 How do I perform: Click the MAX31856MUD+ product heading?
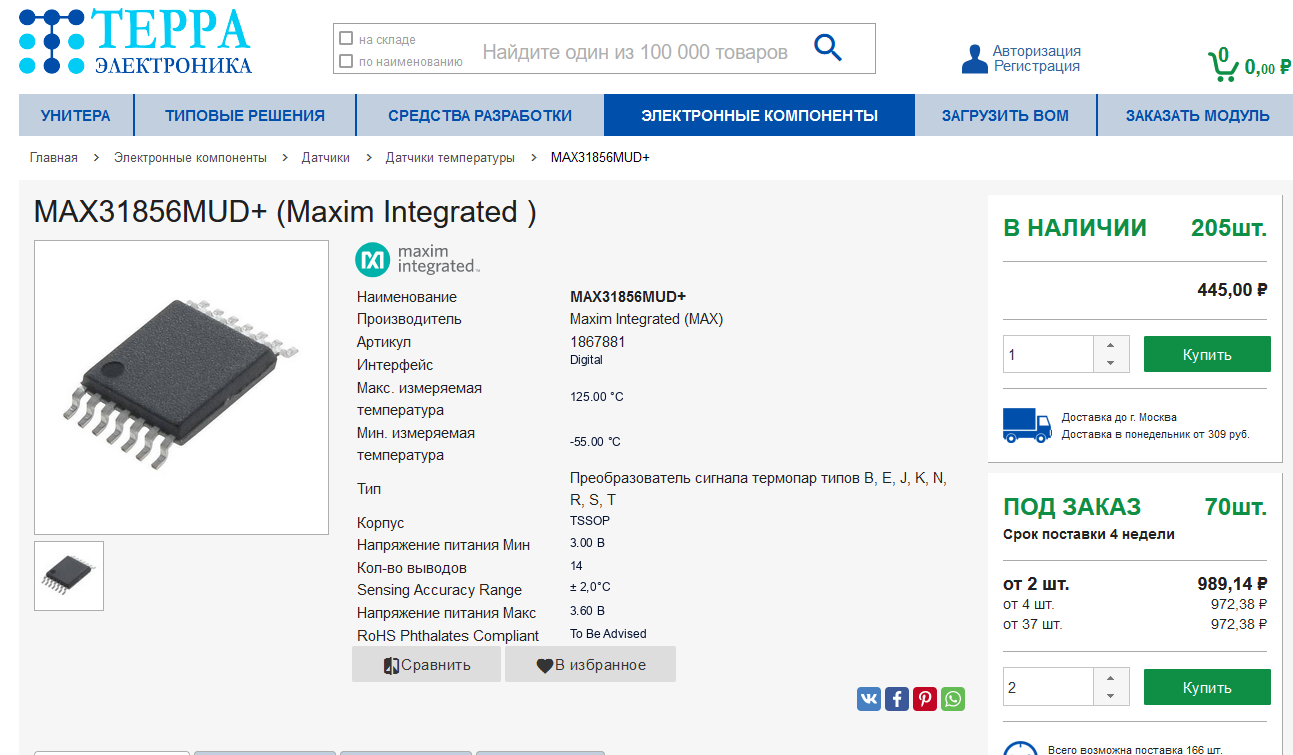285,212
